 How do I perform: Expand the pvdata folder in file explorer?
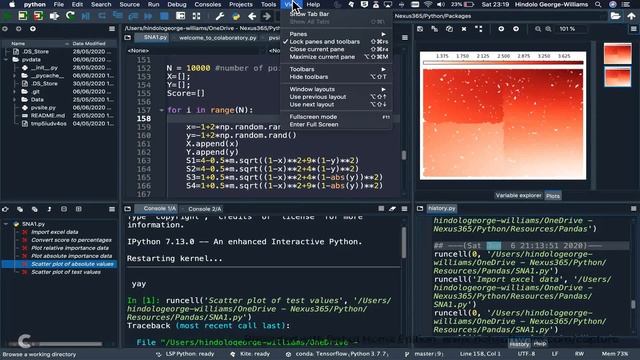[x=7, y=60]
